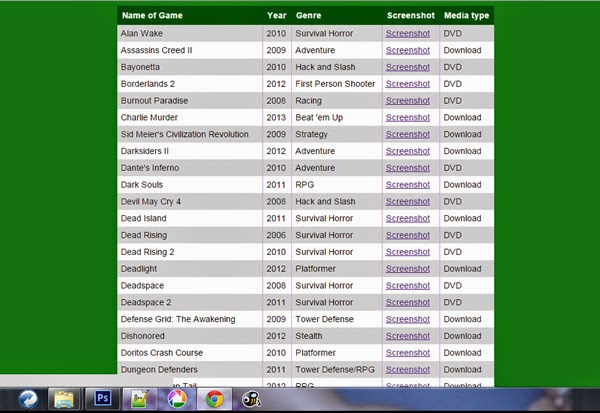600x413 pixels.
Task: Follow the Screenshot link for Deadspace 2
Action: point(408,303)
